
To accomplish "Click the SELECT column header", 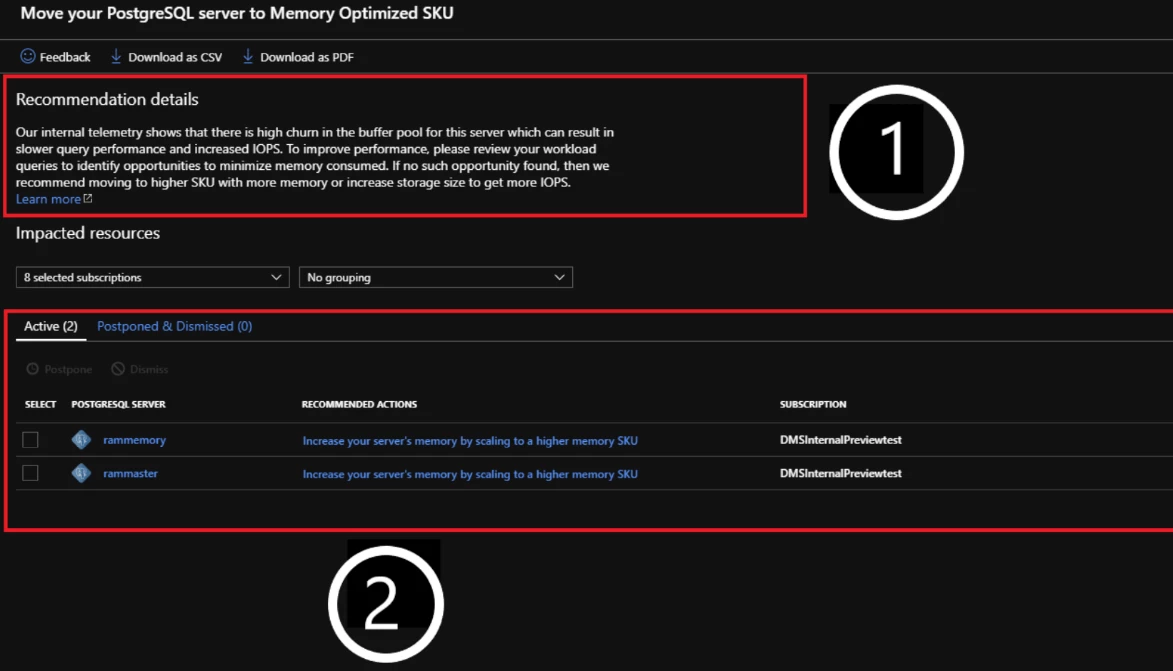I will pos(40,404).
